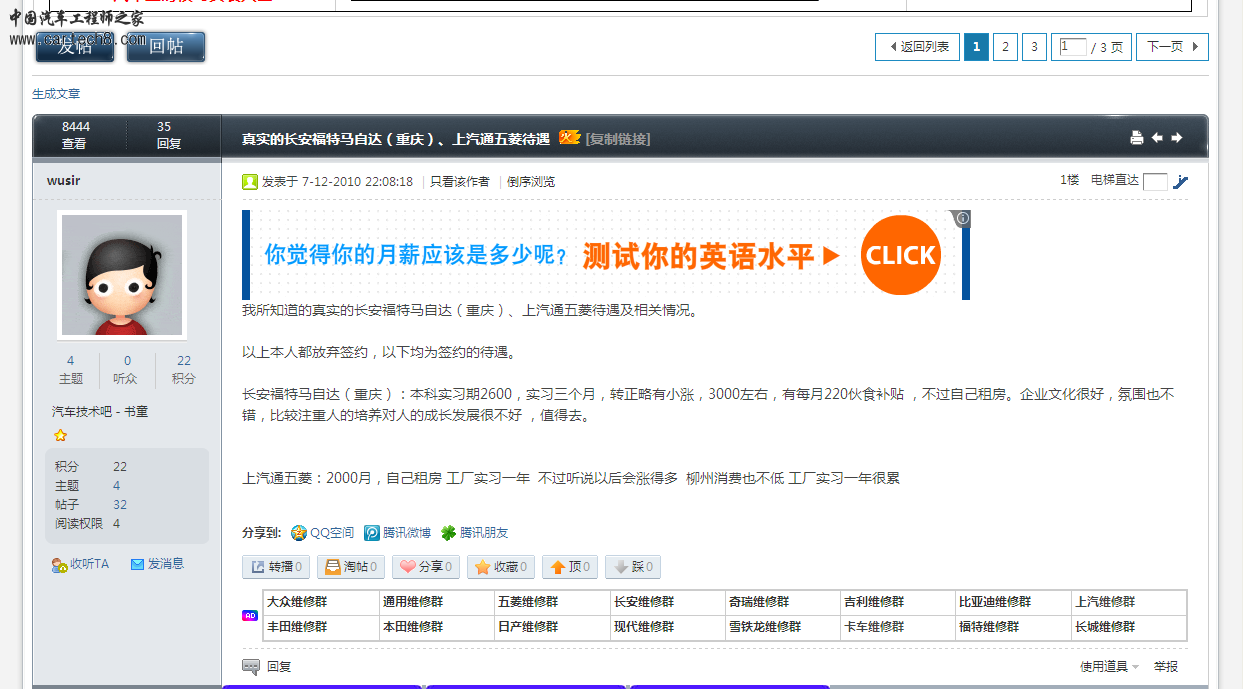This screenshot has width=1243, height=689.
Task: Click the 电梯直达 floor input field
Action: click(x=1155, y=182)
